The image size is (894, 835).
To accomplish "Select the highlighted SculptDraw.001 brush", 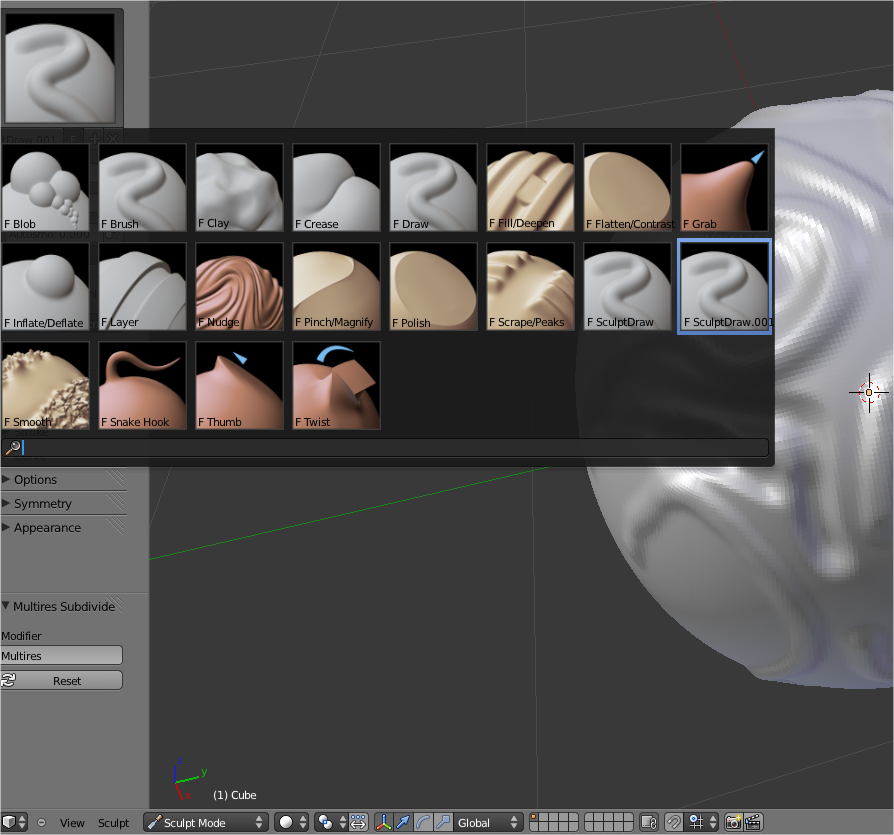I will click(724, 287).
